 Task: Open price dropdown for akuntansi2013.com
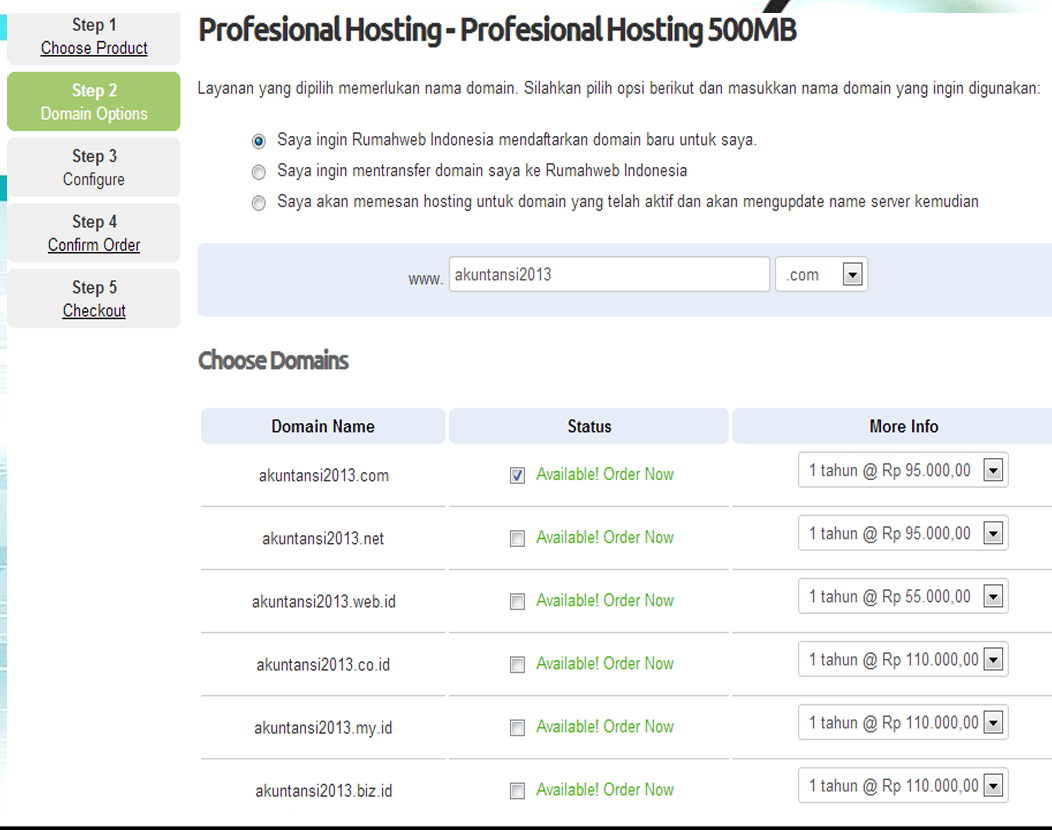coord(903,470)
